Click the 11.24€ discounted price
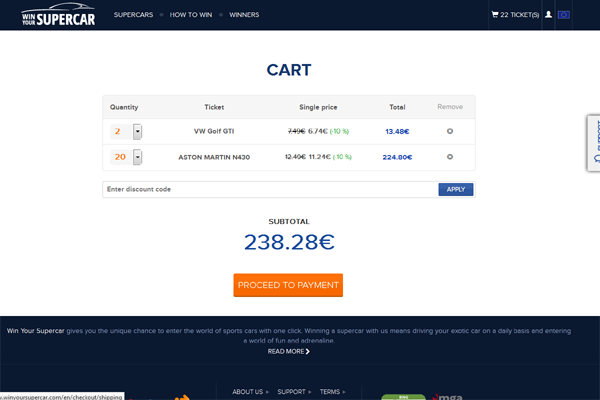 [x=320, y=157]
